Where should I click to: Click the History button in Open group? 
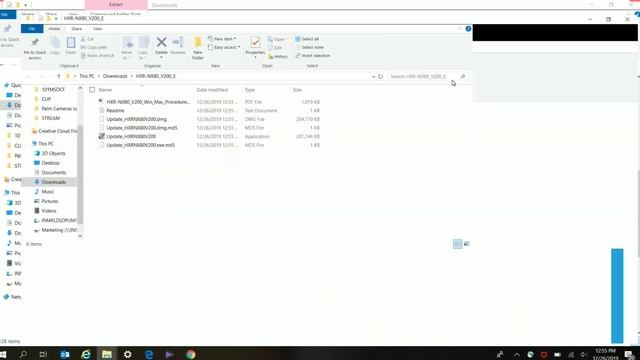pos(278,56)
